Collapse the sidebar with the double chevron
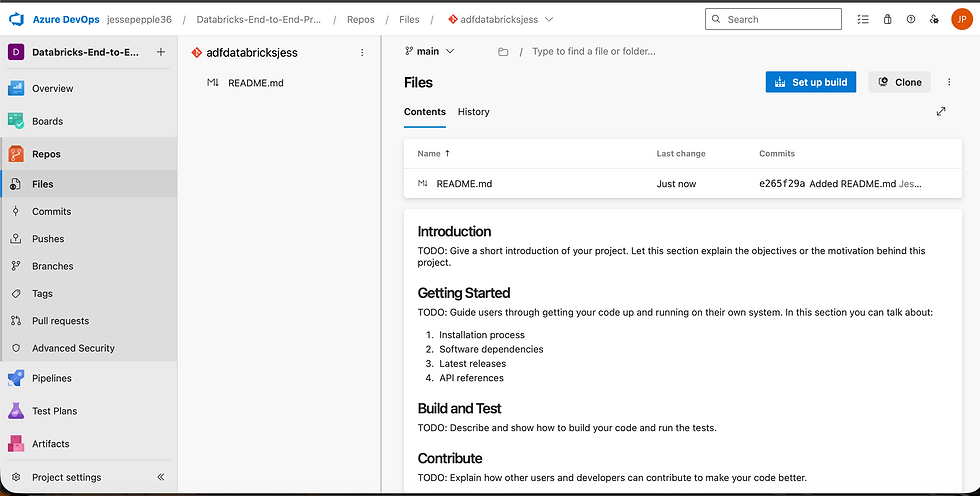This screenshot has height=496, width=980. tap(161, 477)
